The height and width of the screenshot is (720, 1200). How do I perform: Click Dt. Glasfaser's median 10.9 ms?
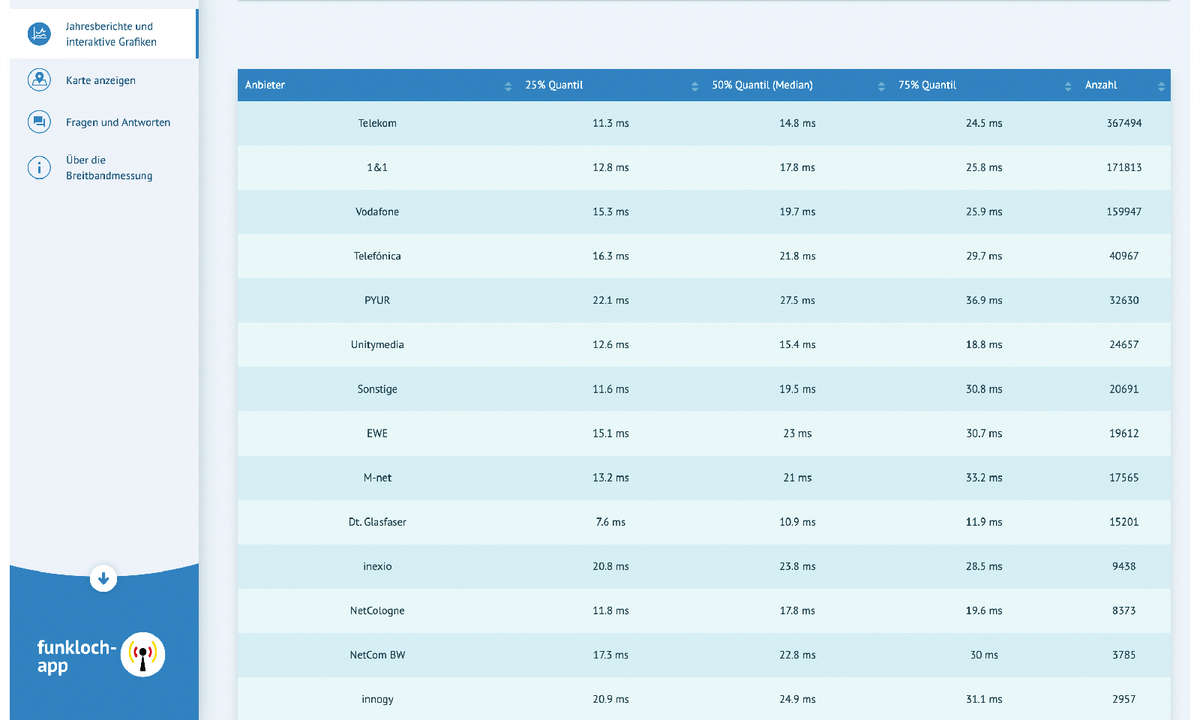pyautogui.click(x=797, y=522)
